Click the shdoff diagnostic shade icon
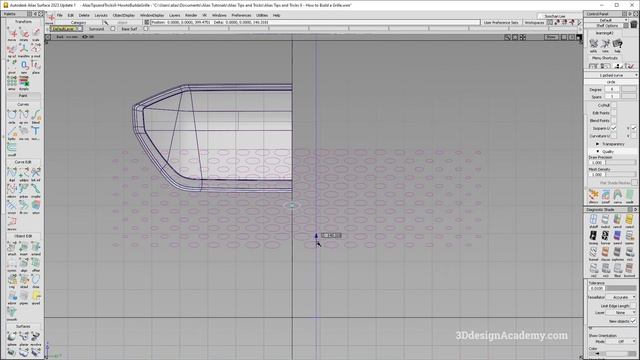Screen dimensions: 640x360 coord(593,220)
